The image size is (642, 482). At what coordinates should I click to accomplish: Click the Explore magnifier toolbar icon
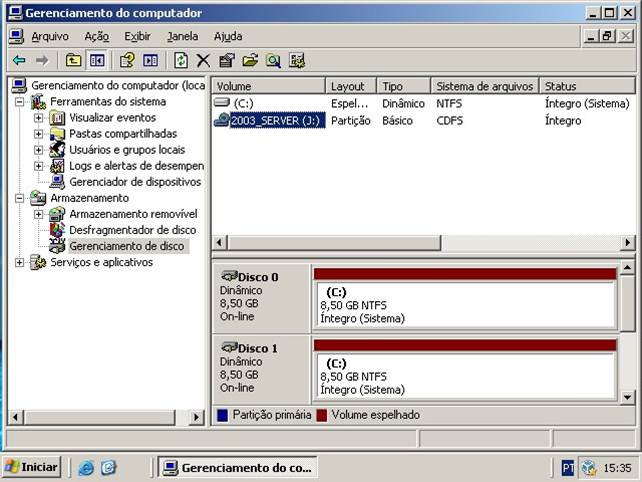(273, 61)
